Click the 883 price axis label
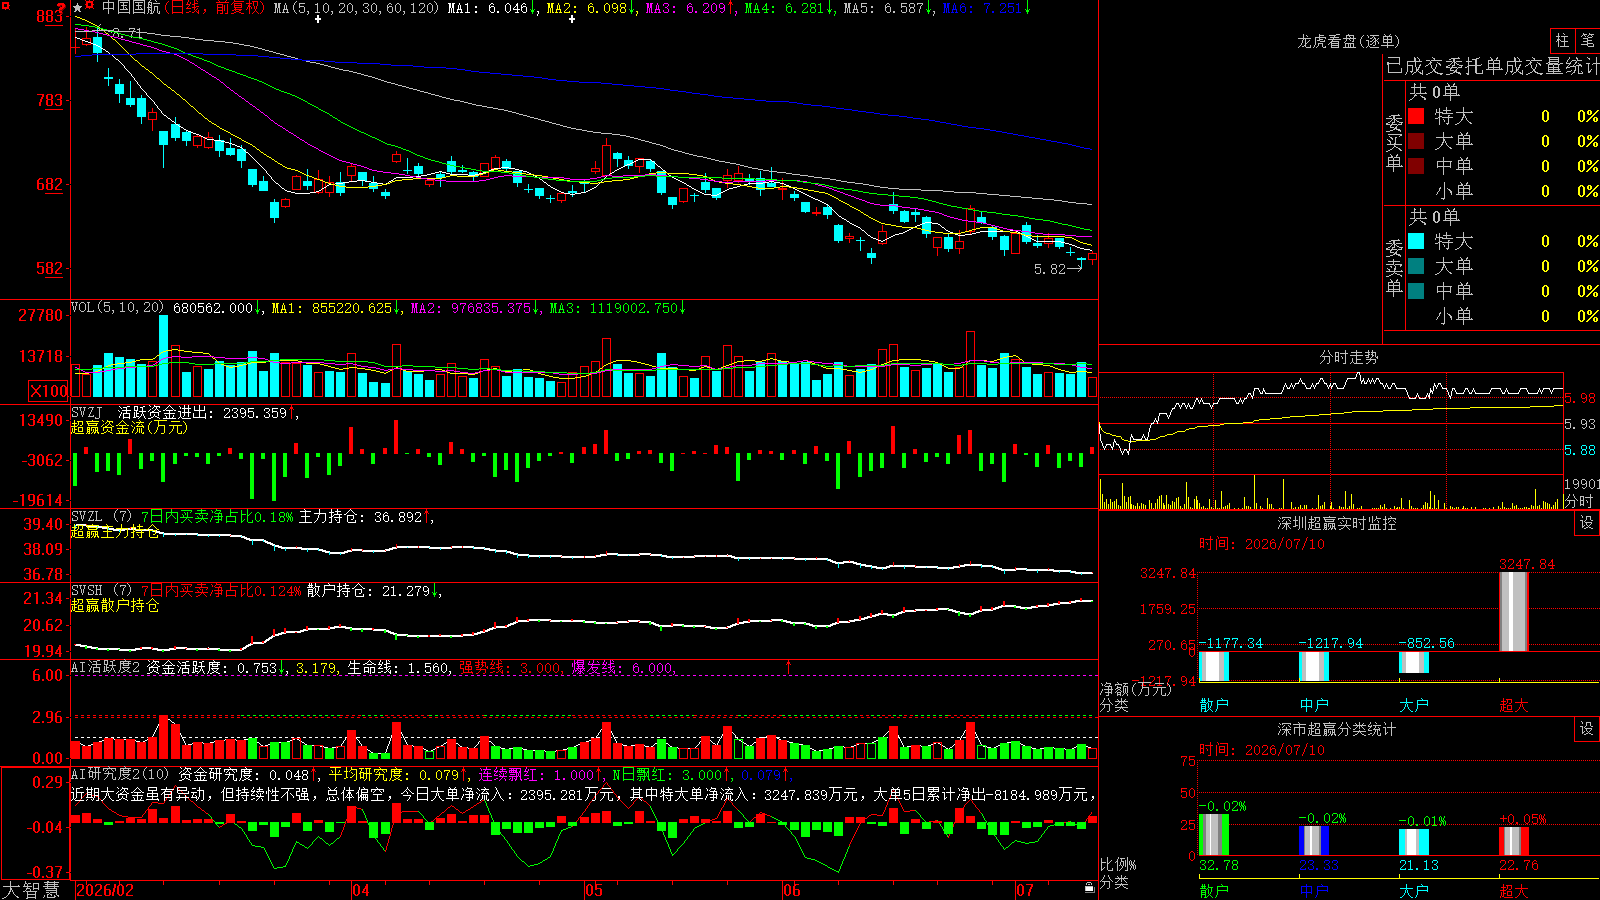The width and height of the screenshot is (1600, 900). pyautogui.click(x=49, y=16)
